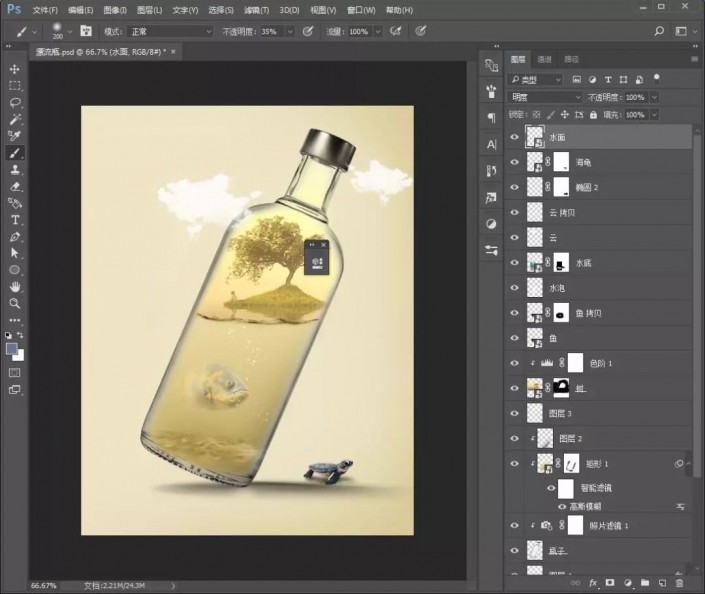Toggle Quick Mask mode
This screenshot has width=705, height=594.
[14, 373]
